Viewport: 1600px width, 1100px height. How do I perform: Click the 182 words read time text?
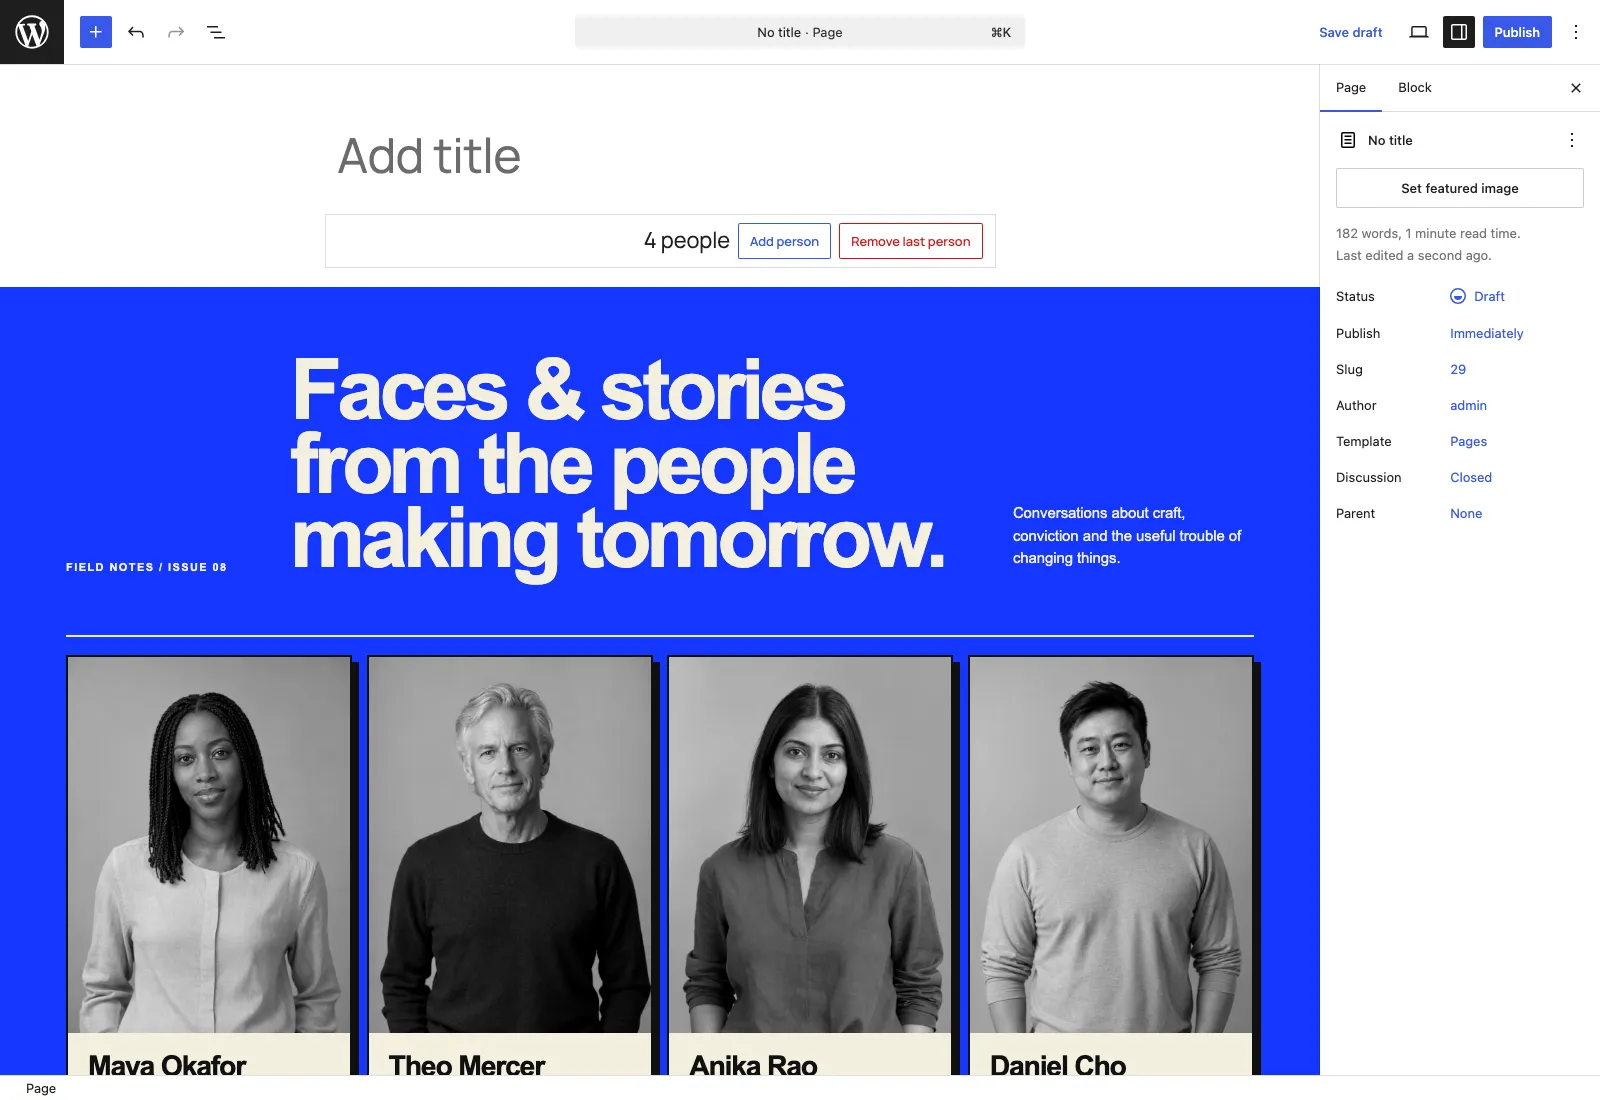point(1428,233)
